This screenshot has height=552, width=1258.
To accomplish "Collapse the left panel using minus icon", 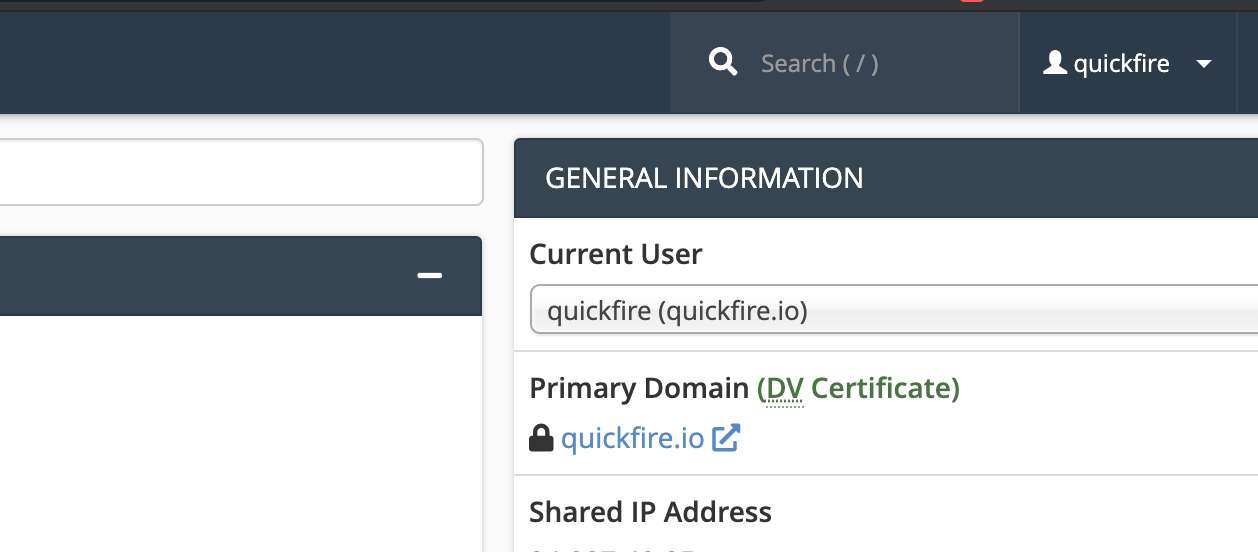I will [x=430, y=276].
